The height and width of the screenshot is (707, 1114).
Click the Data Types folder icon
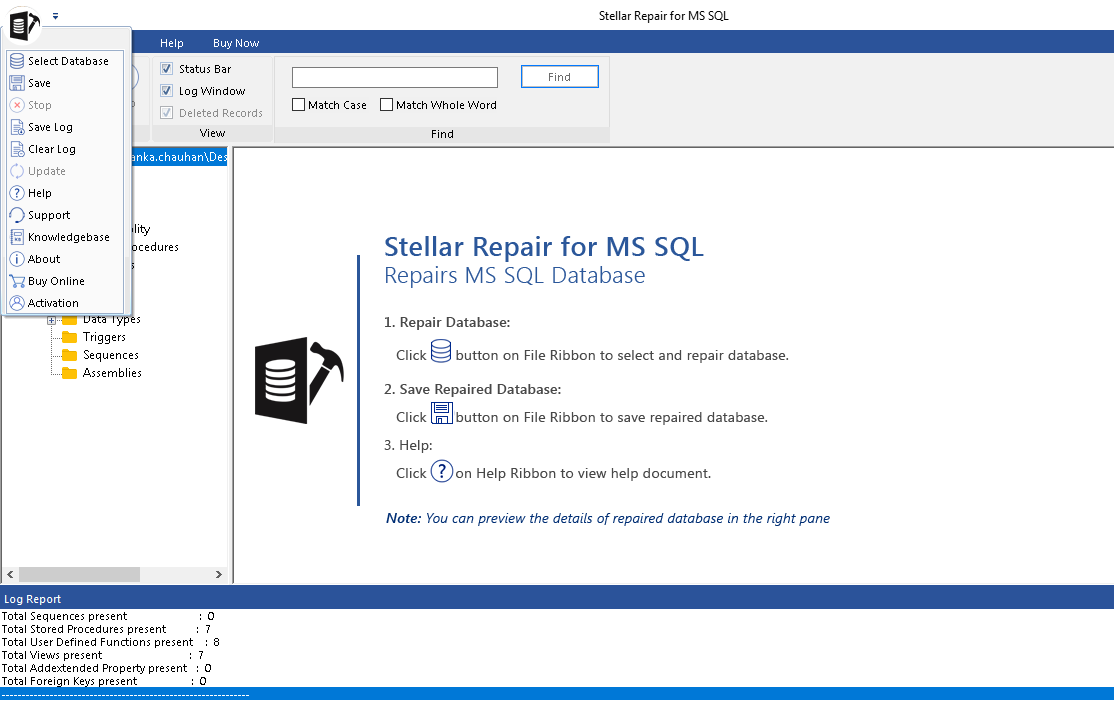[x=70, y=320]
